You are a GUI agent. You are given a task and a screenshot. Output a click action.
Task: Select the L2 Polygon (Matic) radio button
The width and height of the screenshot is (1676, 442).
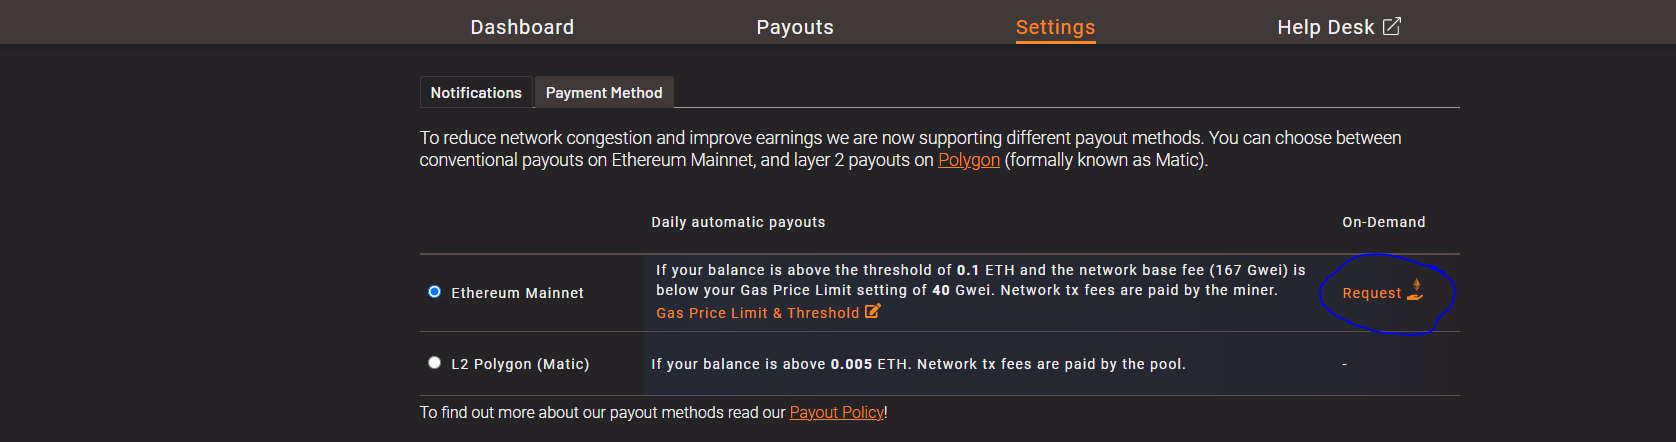coord(434,363)
